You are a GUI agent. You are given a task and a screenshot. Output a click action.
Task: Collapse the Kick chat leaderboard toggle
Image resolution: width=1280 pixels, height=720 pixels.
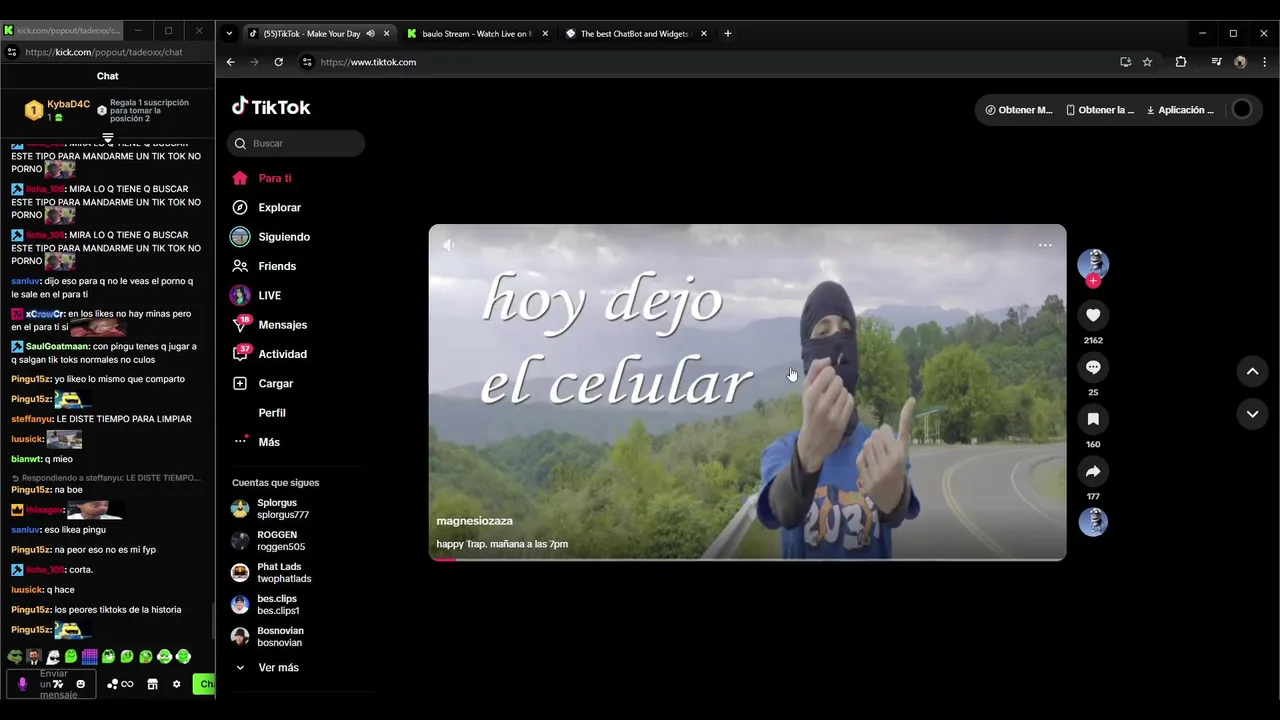tap(108, 138)
